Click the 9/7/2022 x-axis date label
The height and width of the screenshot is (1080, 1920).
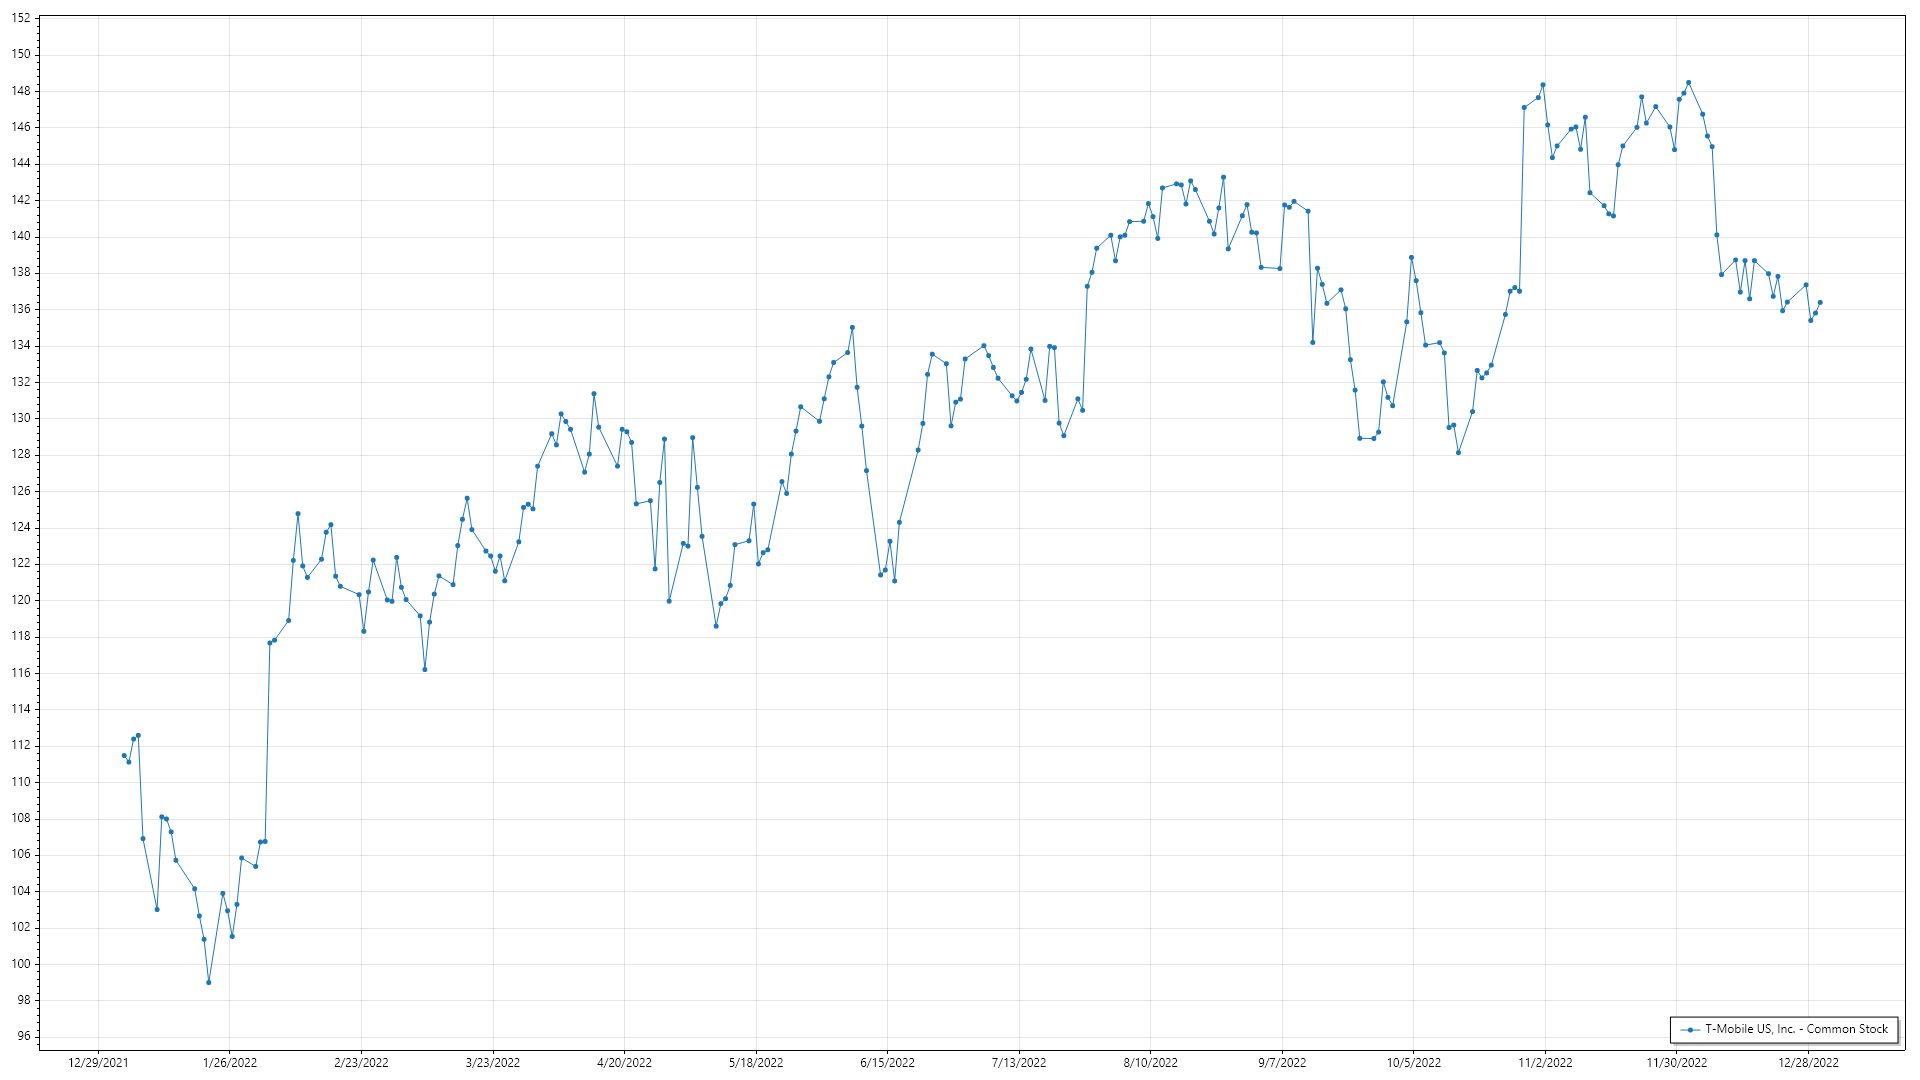click(x=1282, y=1062)
